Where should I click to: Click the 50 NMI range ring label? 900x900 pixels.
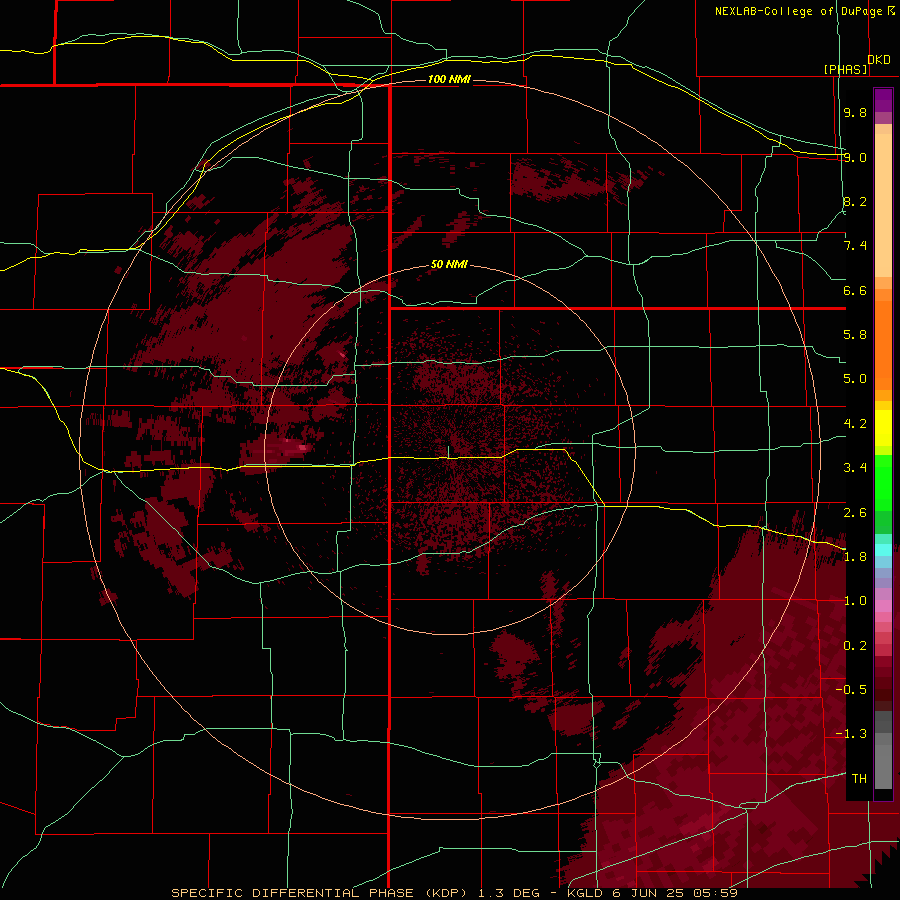point(449,264)
